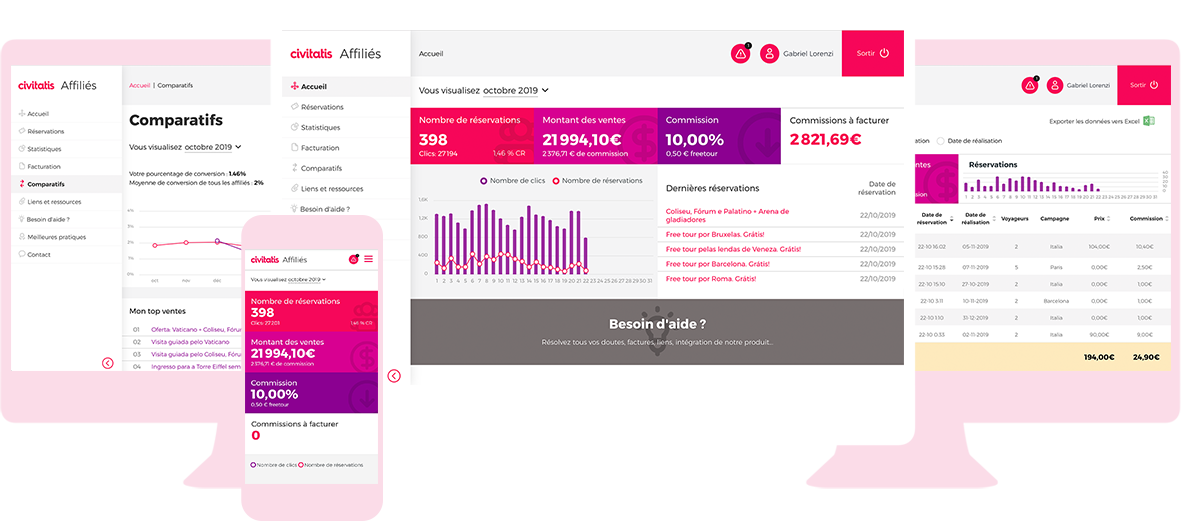Click the "Sortir" button in center dashboard
This screenshot has width=1181, height=521.
click(x=872, y=53)
